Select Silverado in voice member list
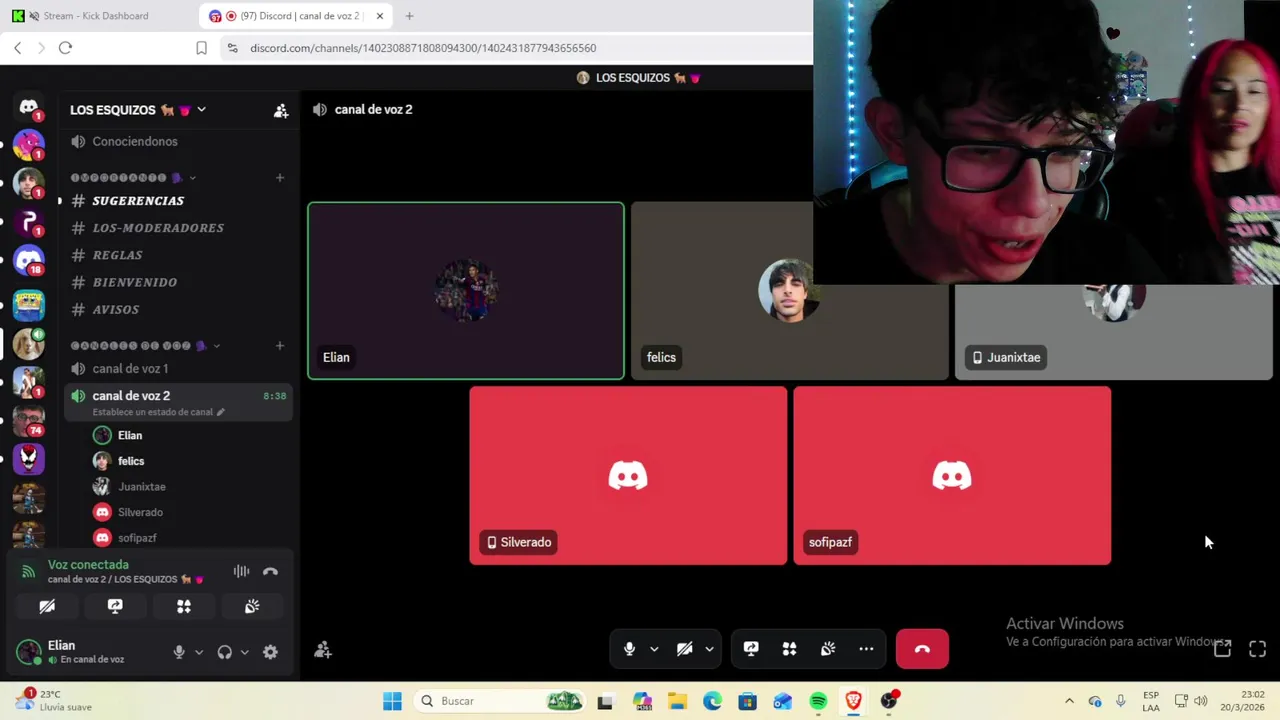 140,512
